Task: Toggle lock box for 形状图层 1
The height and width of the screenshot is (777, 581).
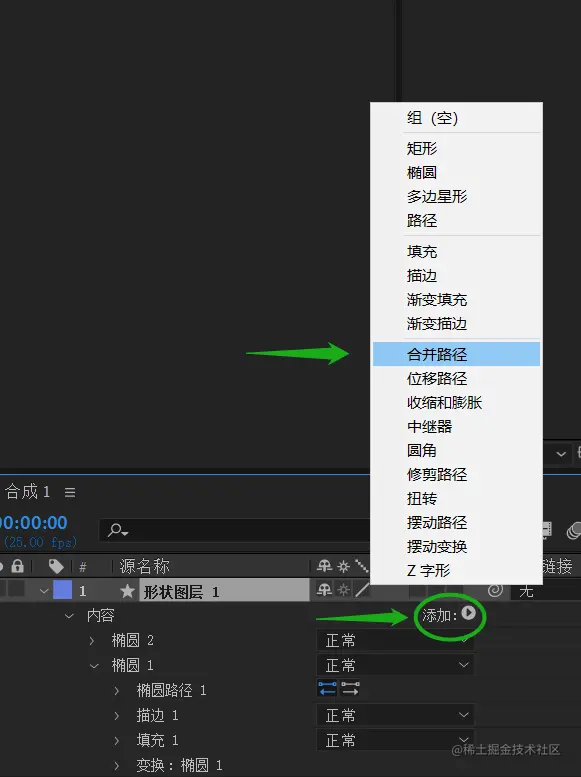Action: (16, 589)
